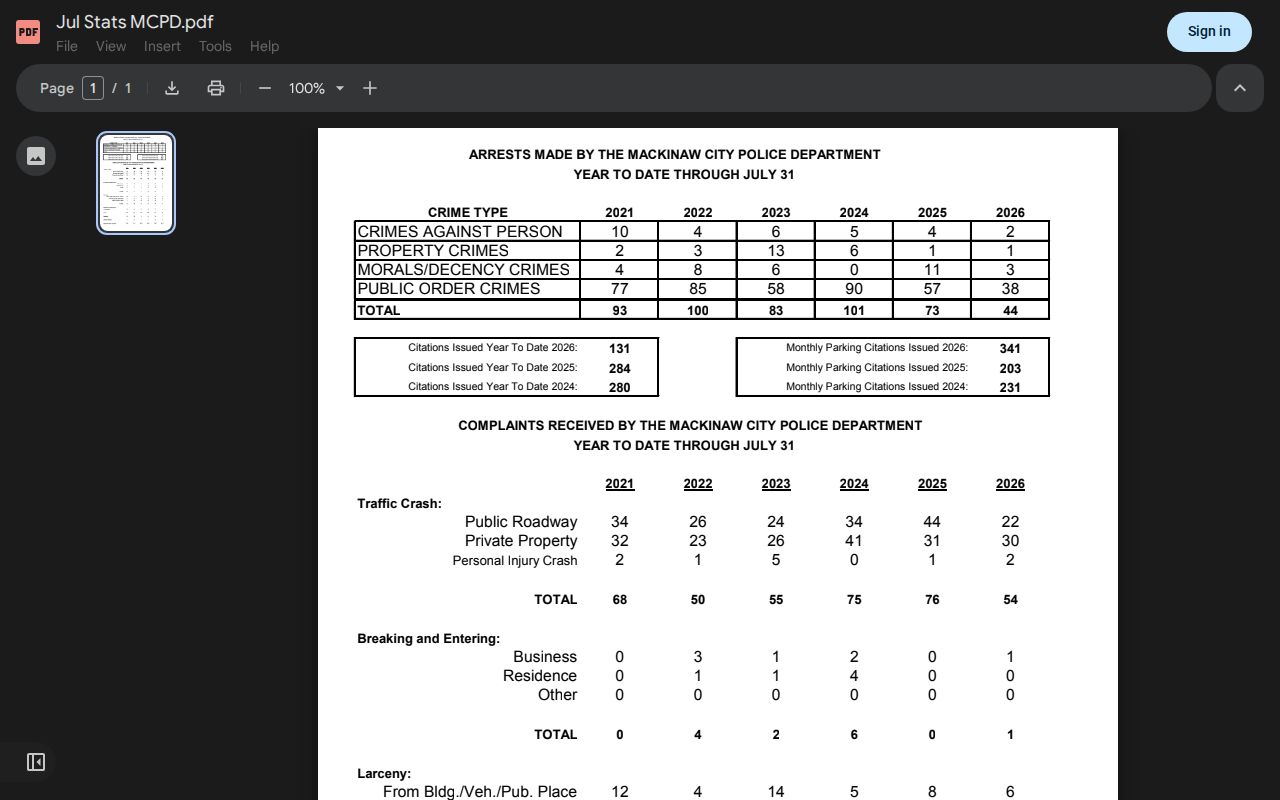Open the File menu
Screen dimensions: 1280x800
(67, 46)
